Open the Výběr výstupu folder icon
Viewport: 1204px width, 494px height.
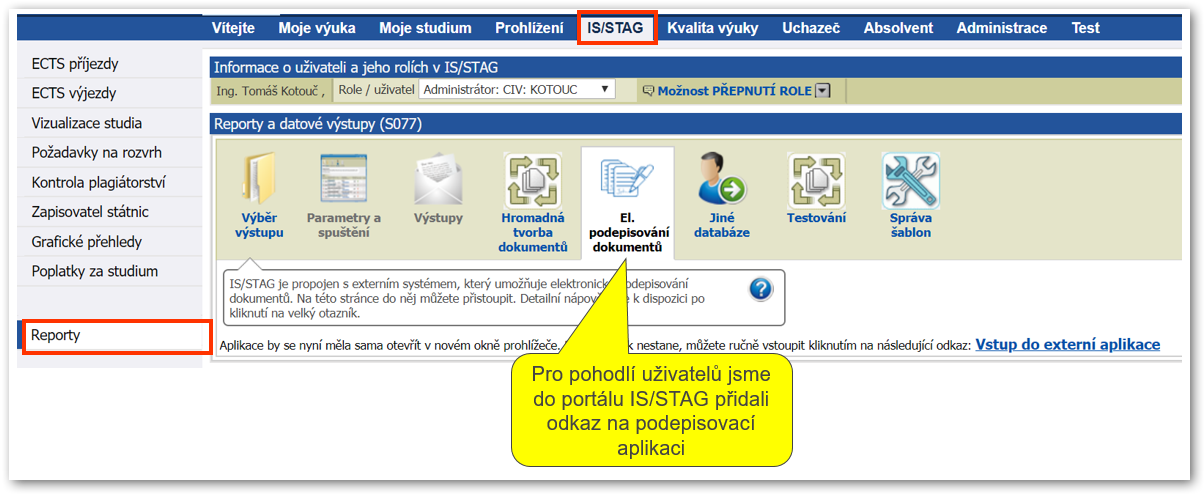260,180
